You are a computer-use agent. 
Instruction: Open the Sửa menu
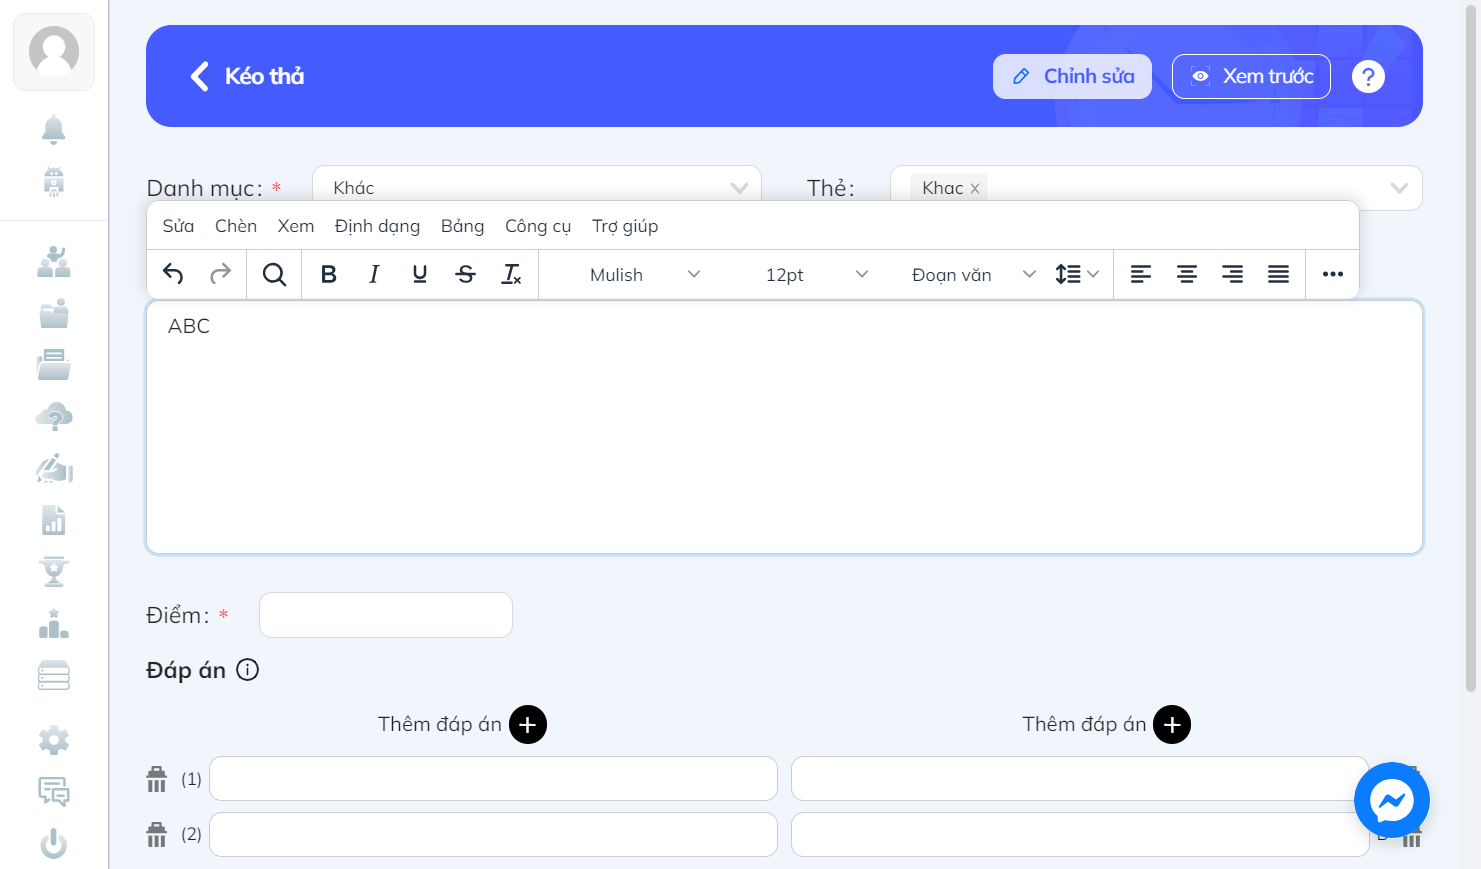click(178, 226)
